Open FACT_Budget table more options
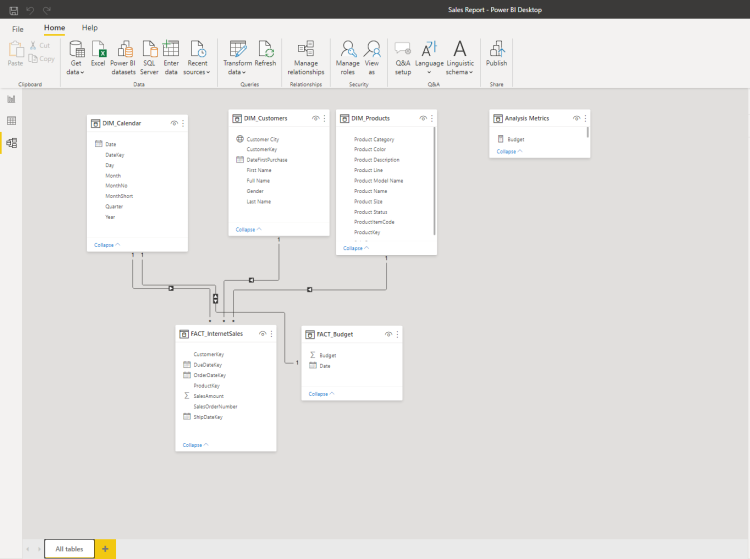 point(397,334)
